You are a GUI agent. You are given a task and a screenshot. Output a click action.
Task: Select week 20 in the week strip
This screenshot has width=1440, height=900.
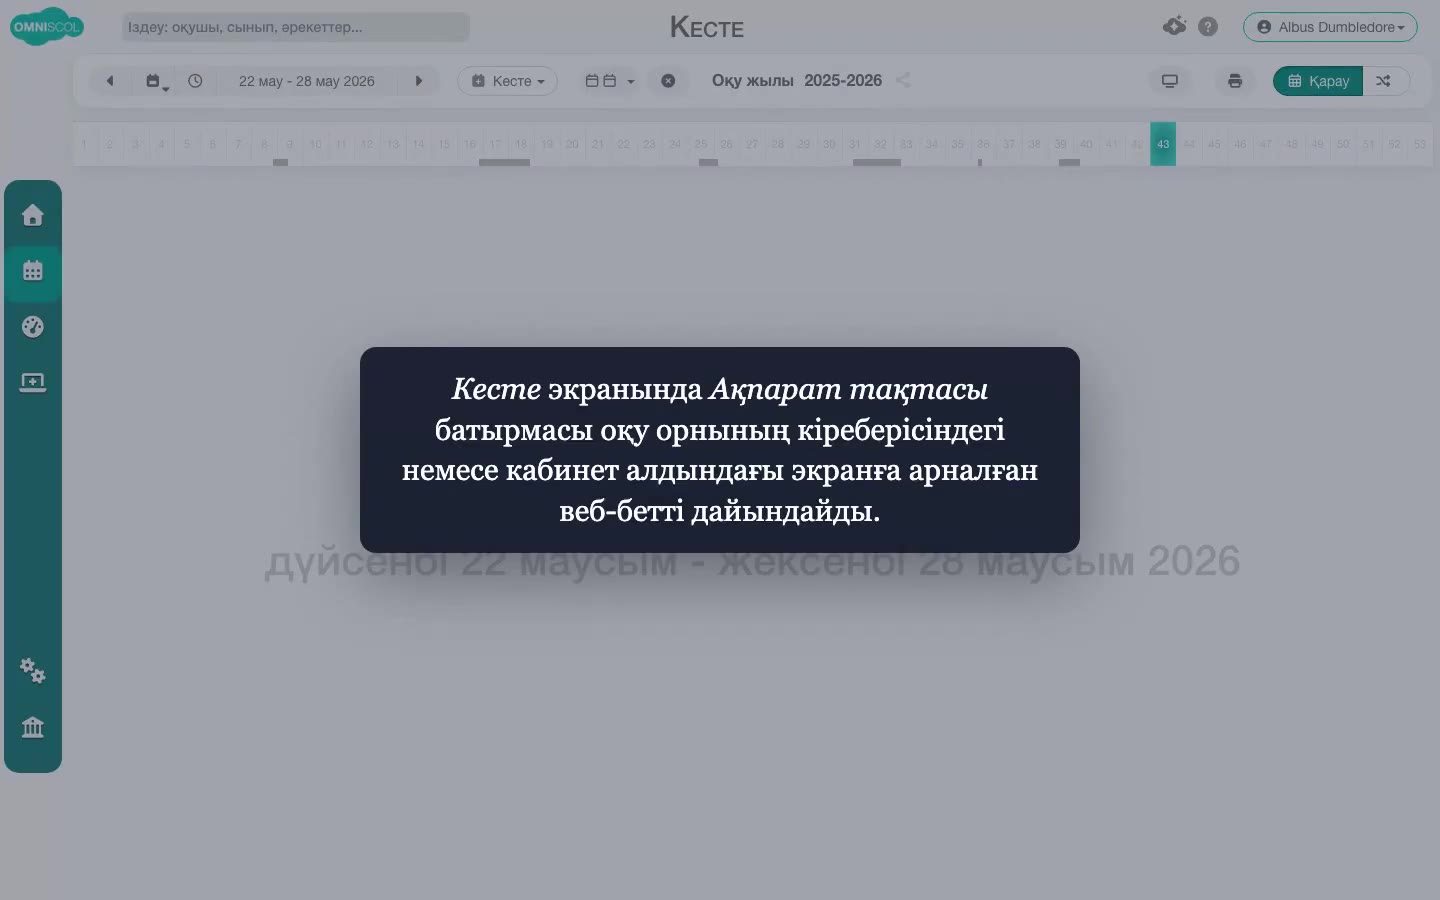(572, 144)
